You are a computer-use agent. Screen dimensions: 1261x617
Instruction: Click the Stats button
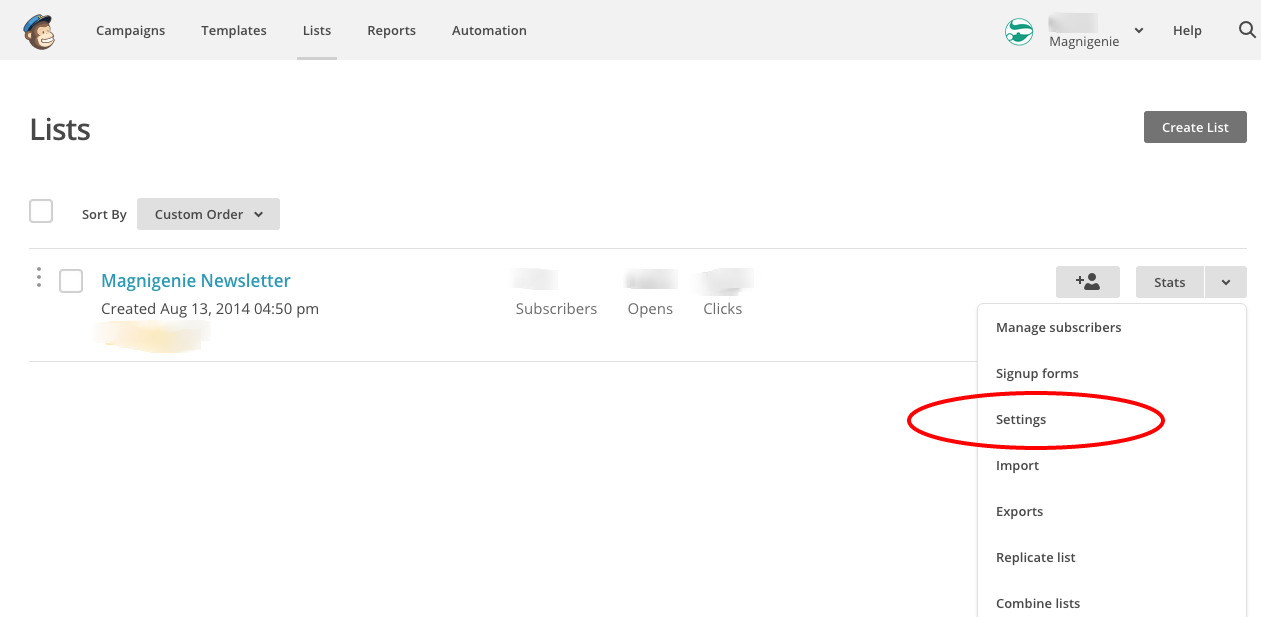point(1170,282)
